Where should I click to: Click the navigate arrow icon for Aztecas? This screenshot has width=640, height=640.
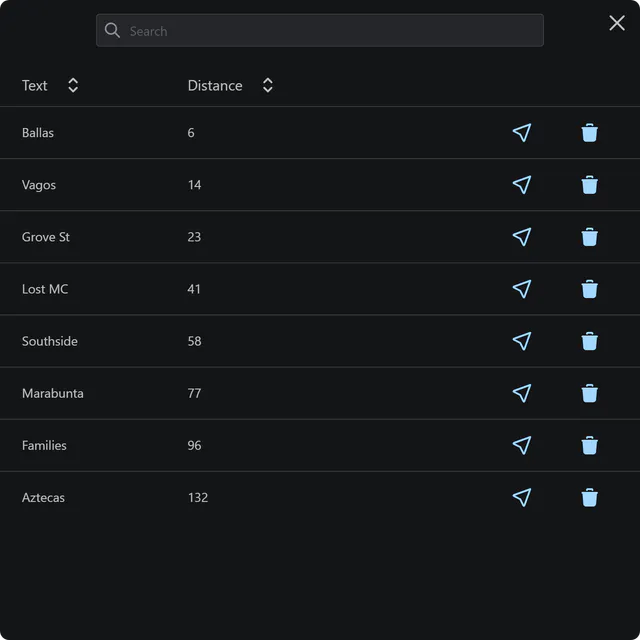tap(522, 498)
